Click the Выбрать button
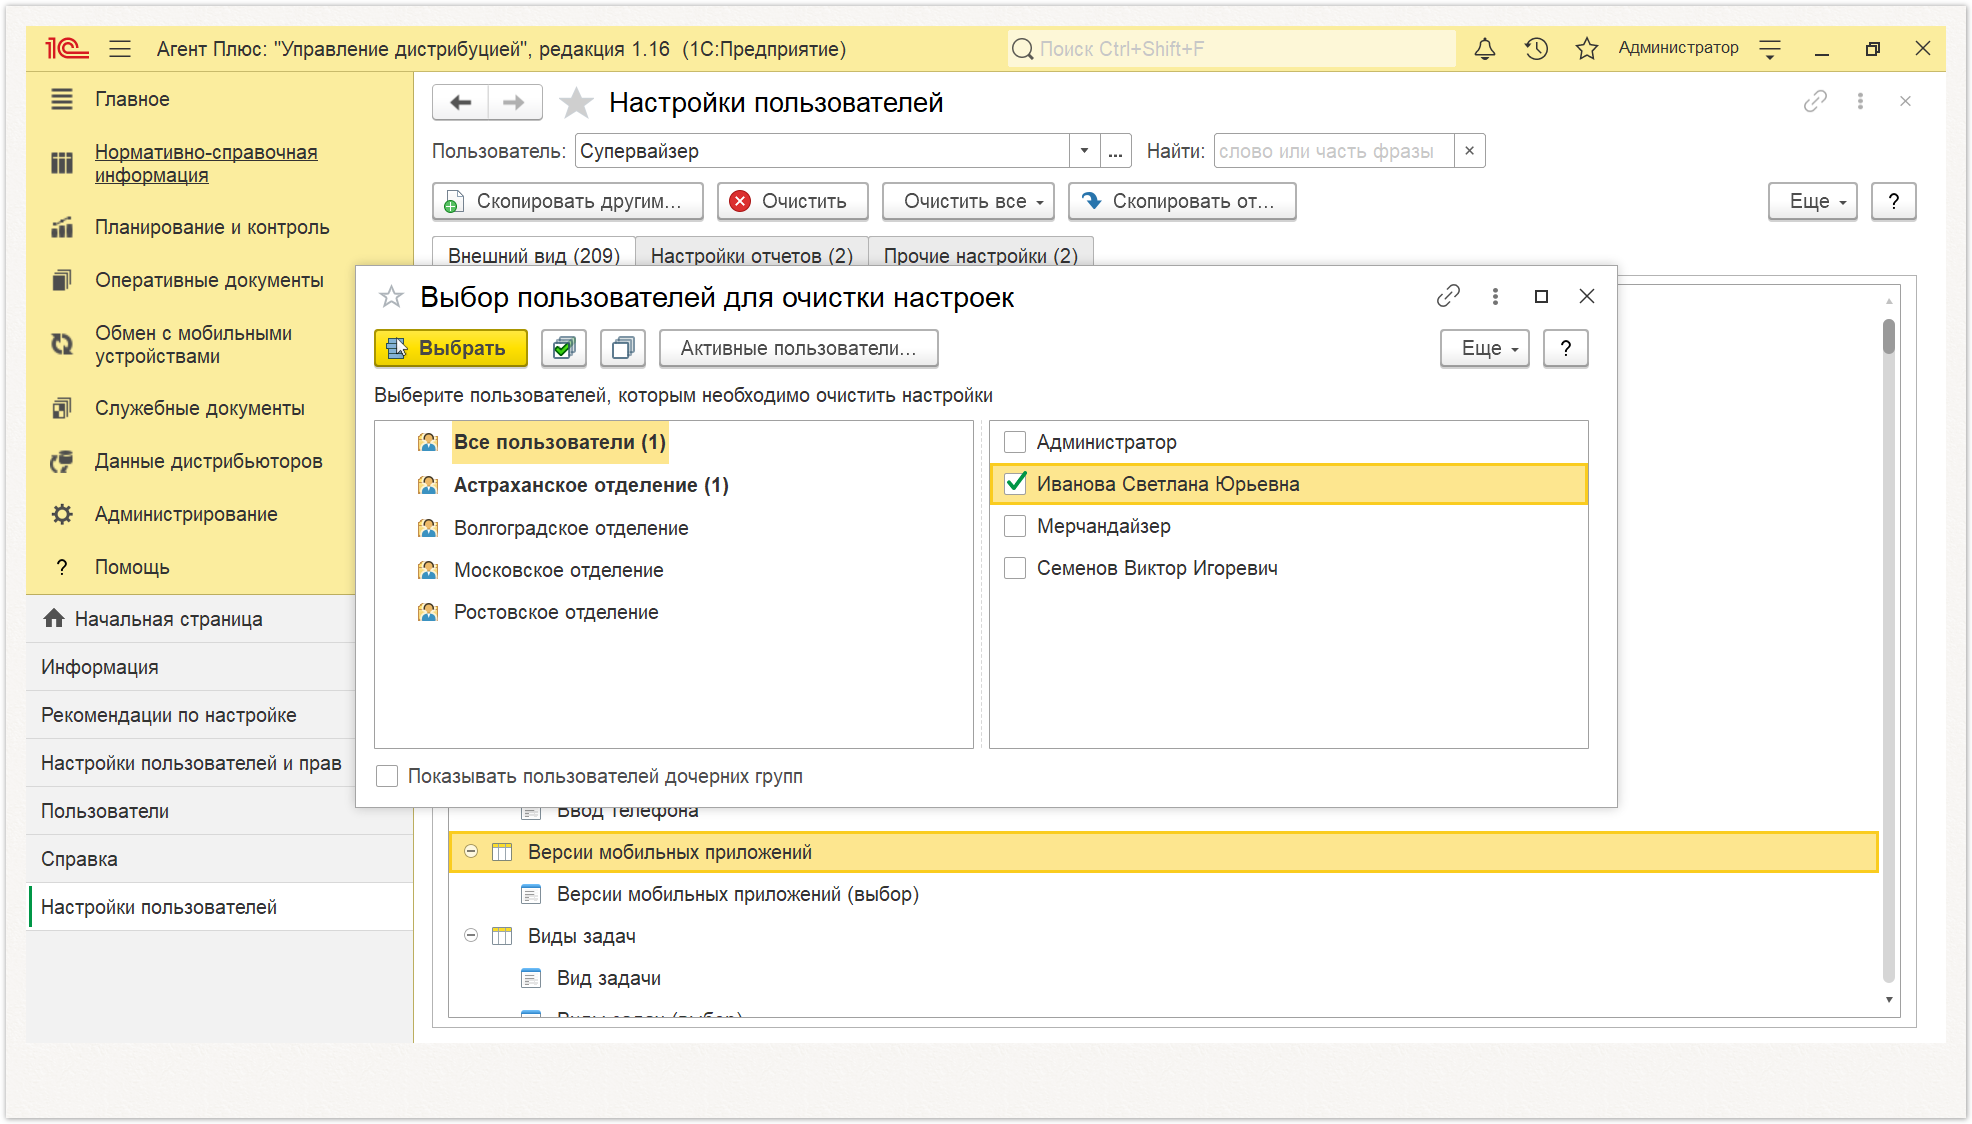Viewport: 1972px width, 1124px height. pos(450,348)
